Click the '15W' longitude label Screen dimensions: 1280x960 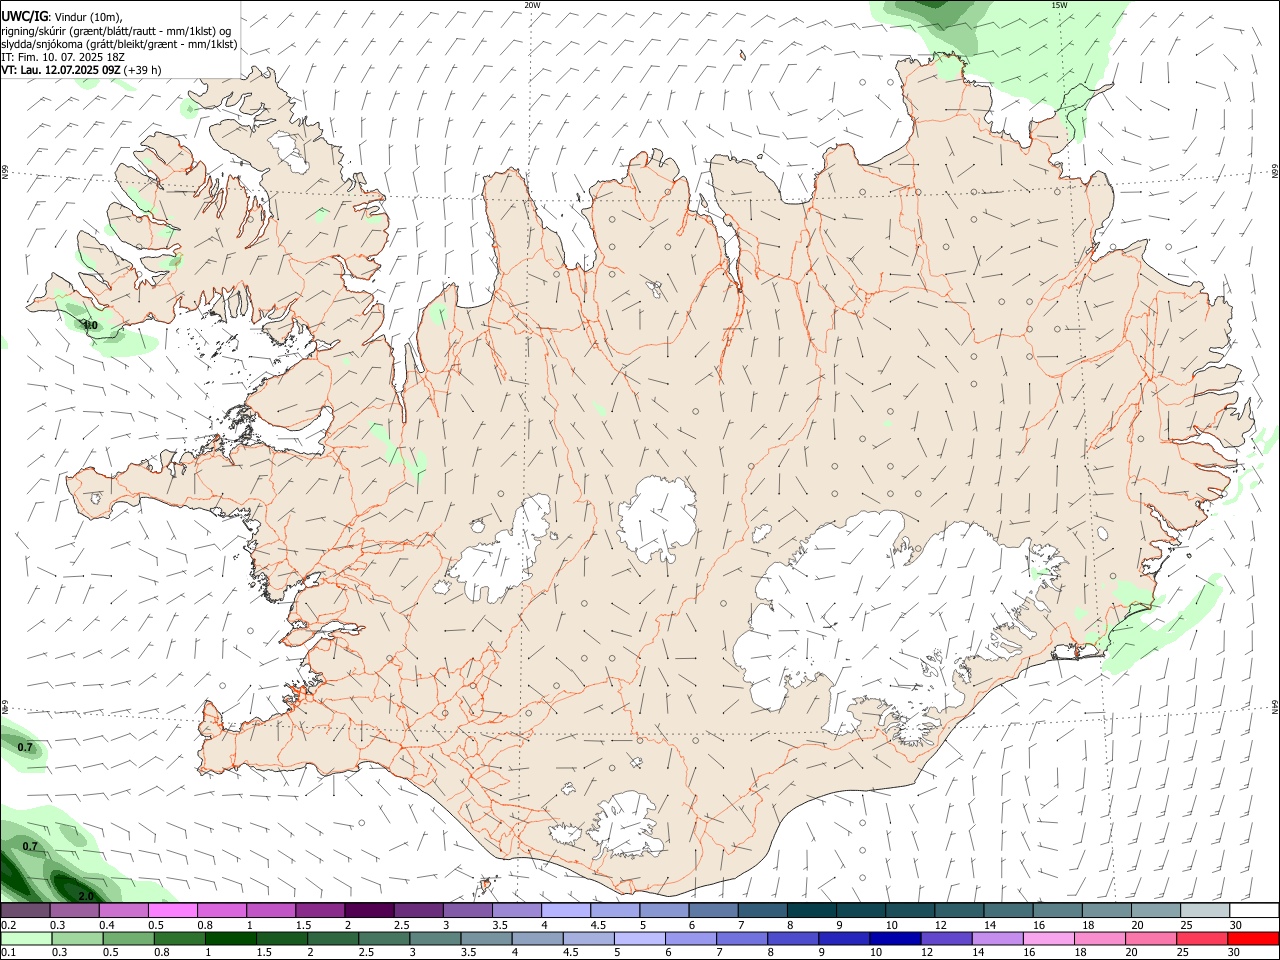pos(1059,5)
